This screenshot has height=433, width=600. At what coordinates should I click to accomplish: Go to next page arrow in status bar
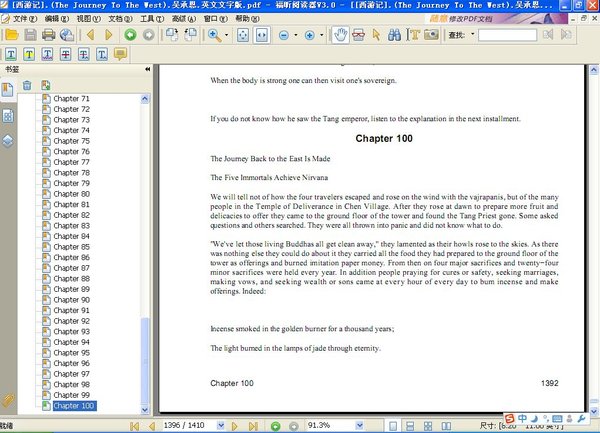[235, 426]
